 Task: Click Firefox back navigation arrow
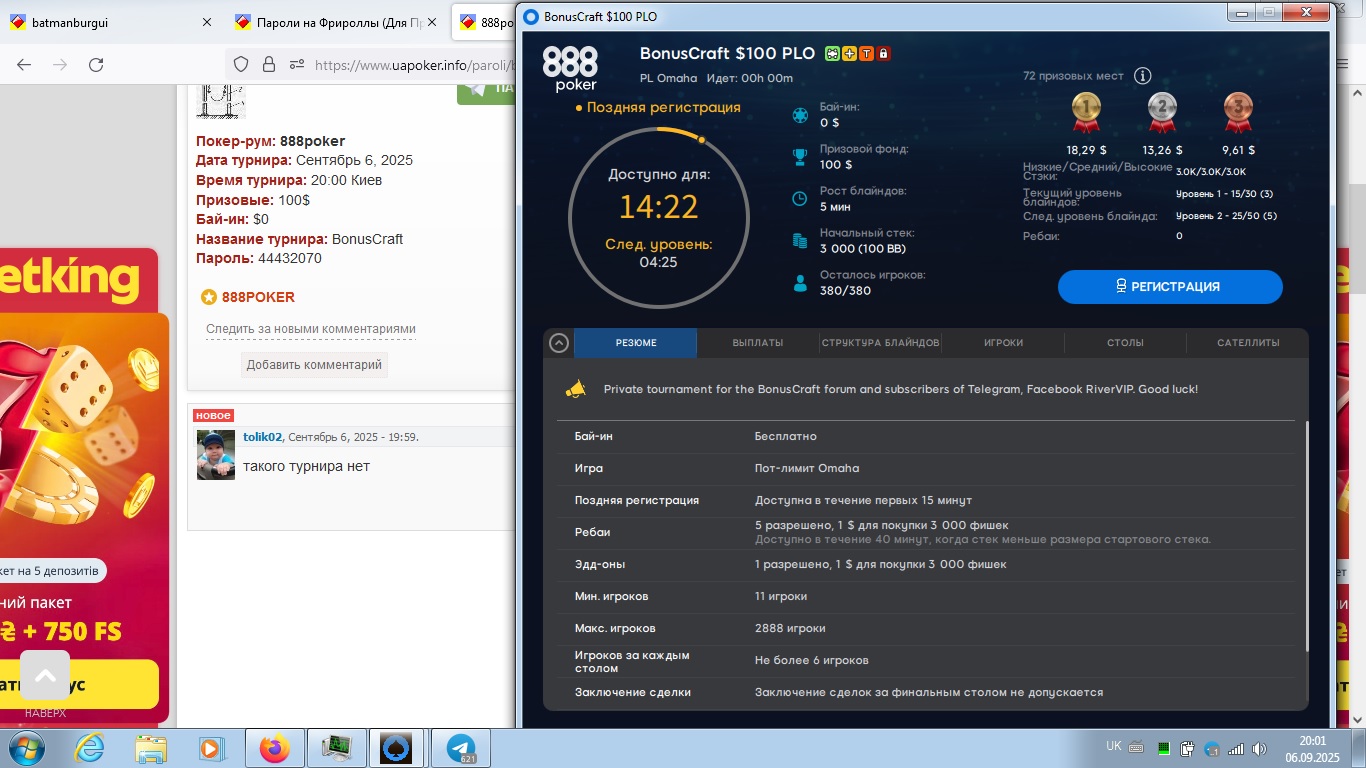click(24, 64)
